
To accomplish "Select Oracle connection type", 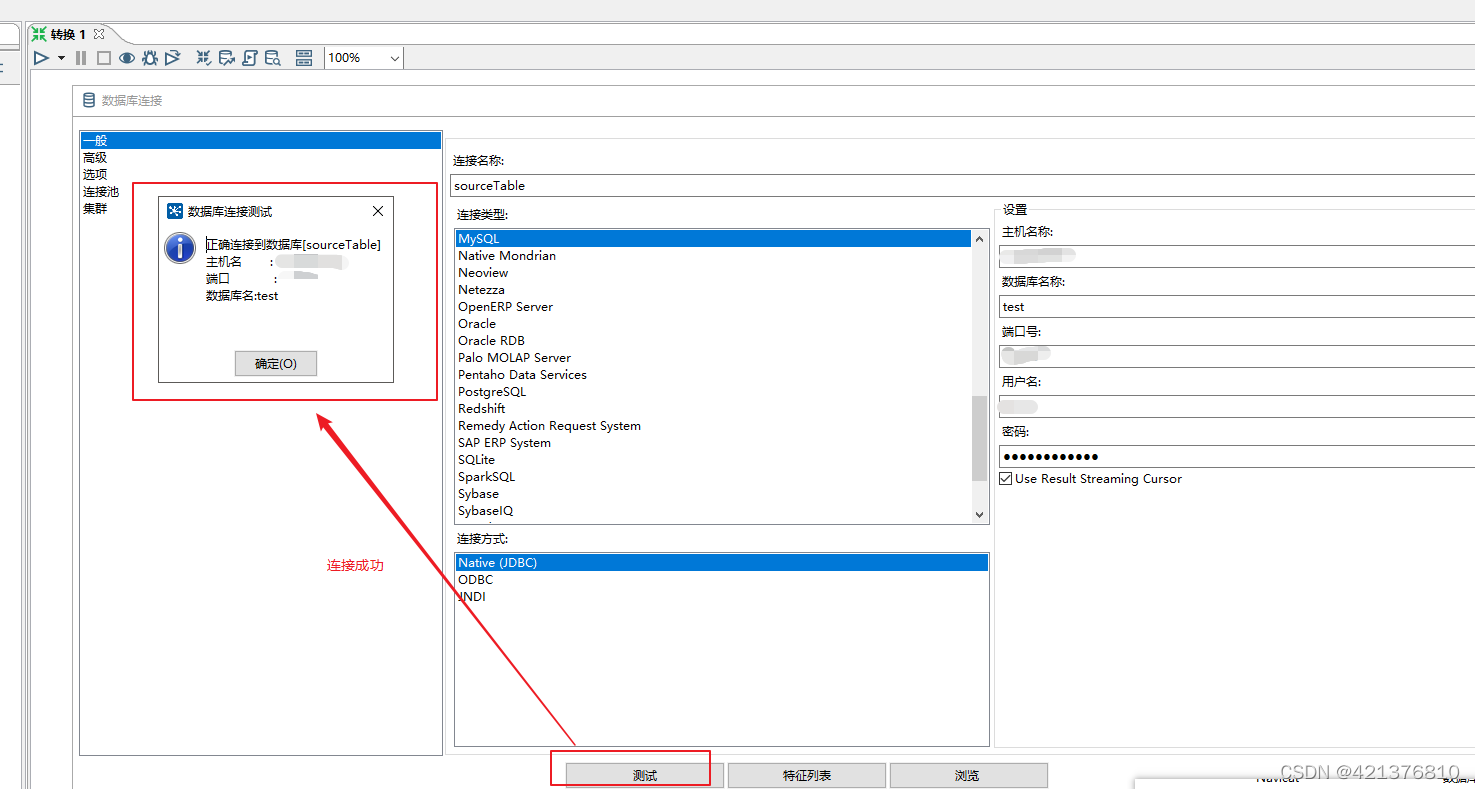I will (x=477, y=323).
